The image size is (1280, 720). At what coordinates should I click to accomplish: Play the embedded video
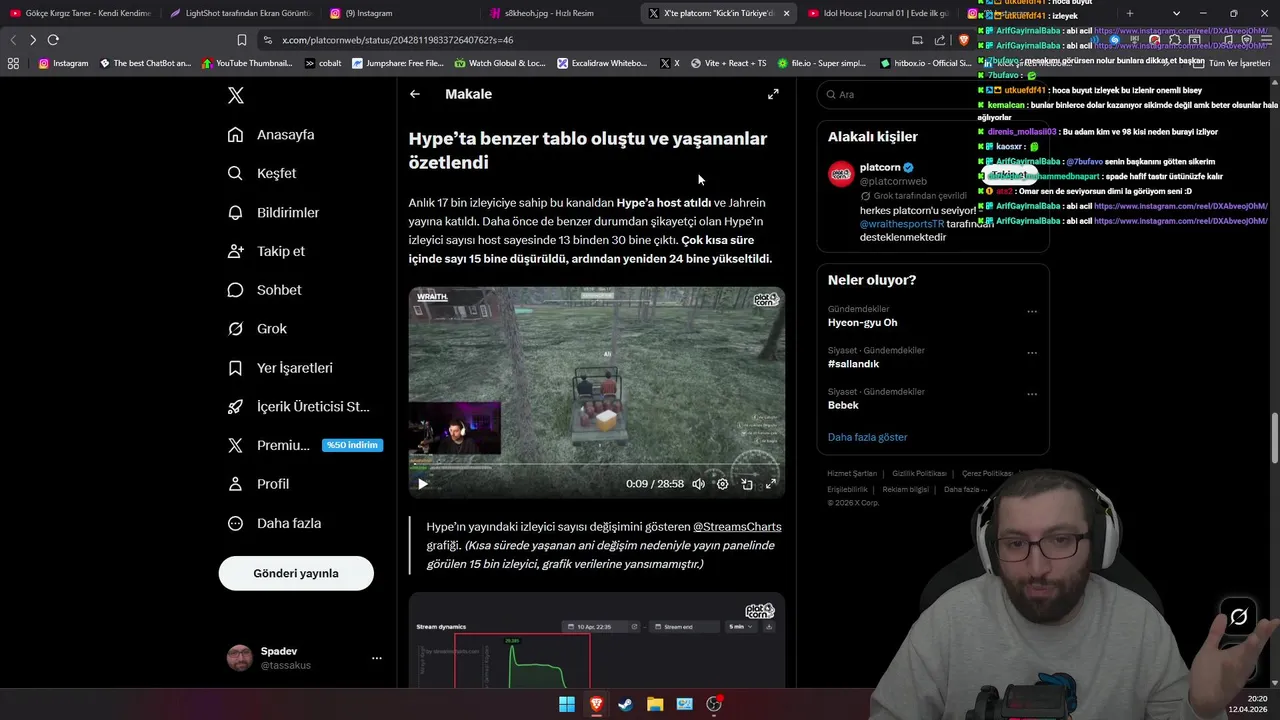click(x=422, y=484)
